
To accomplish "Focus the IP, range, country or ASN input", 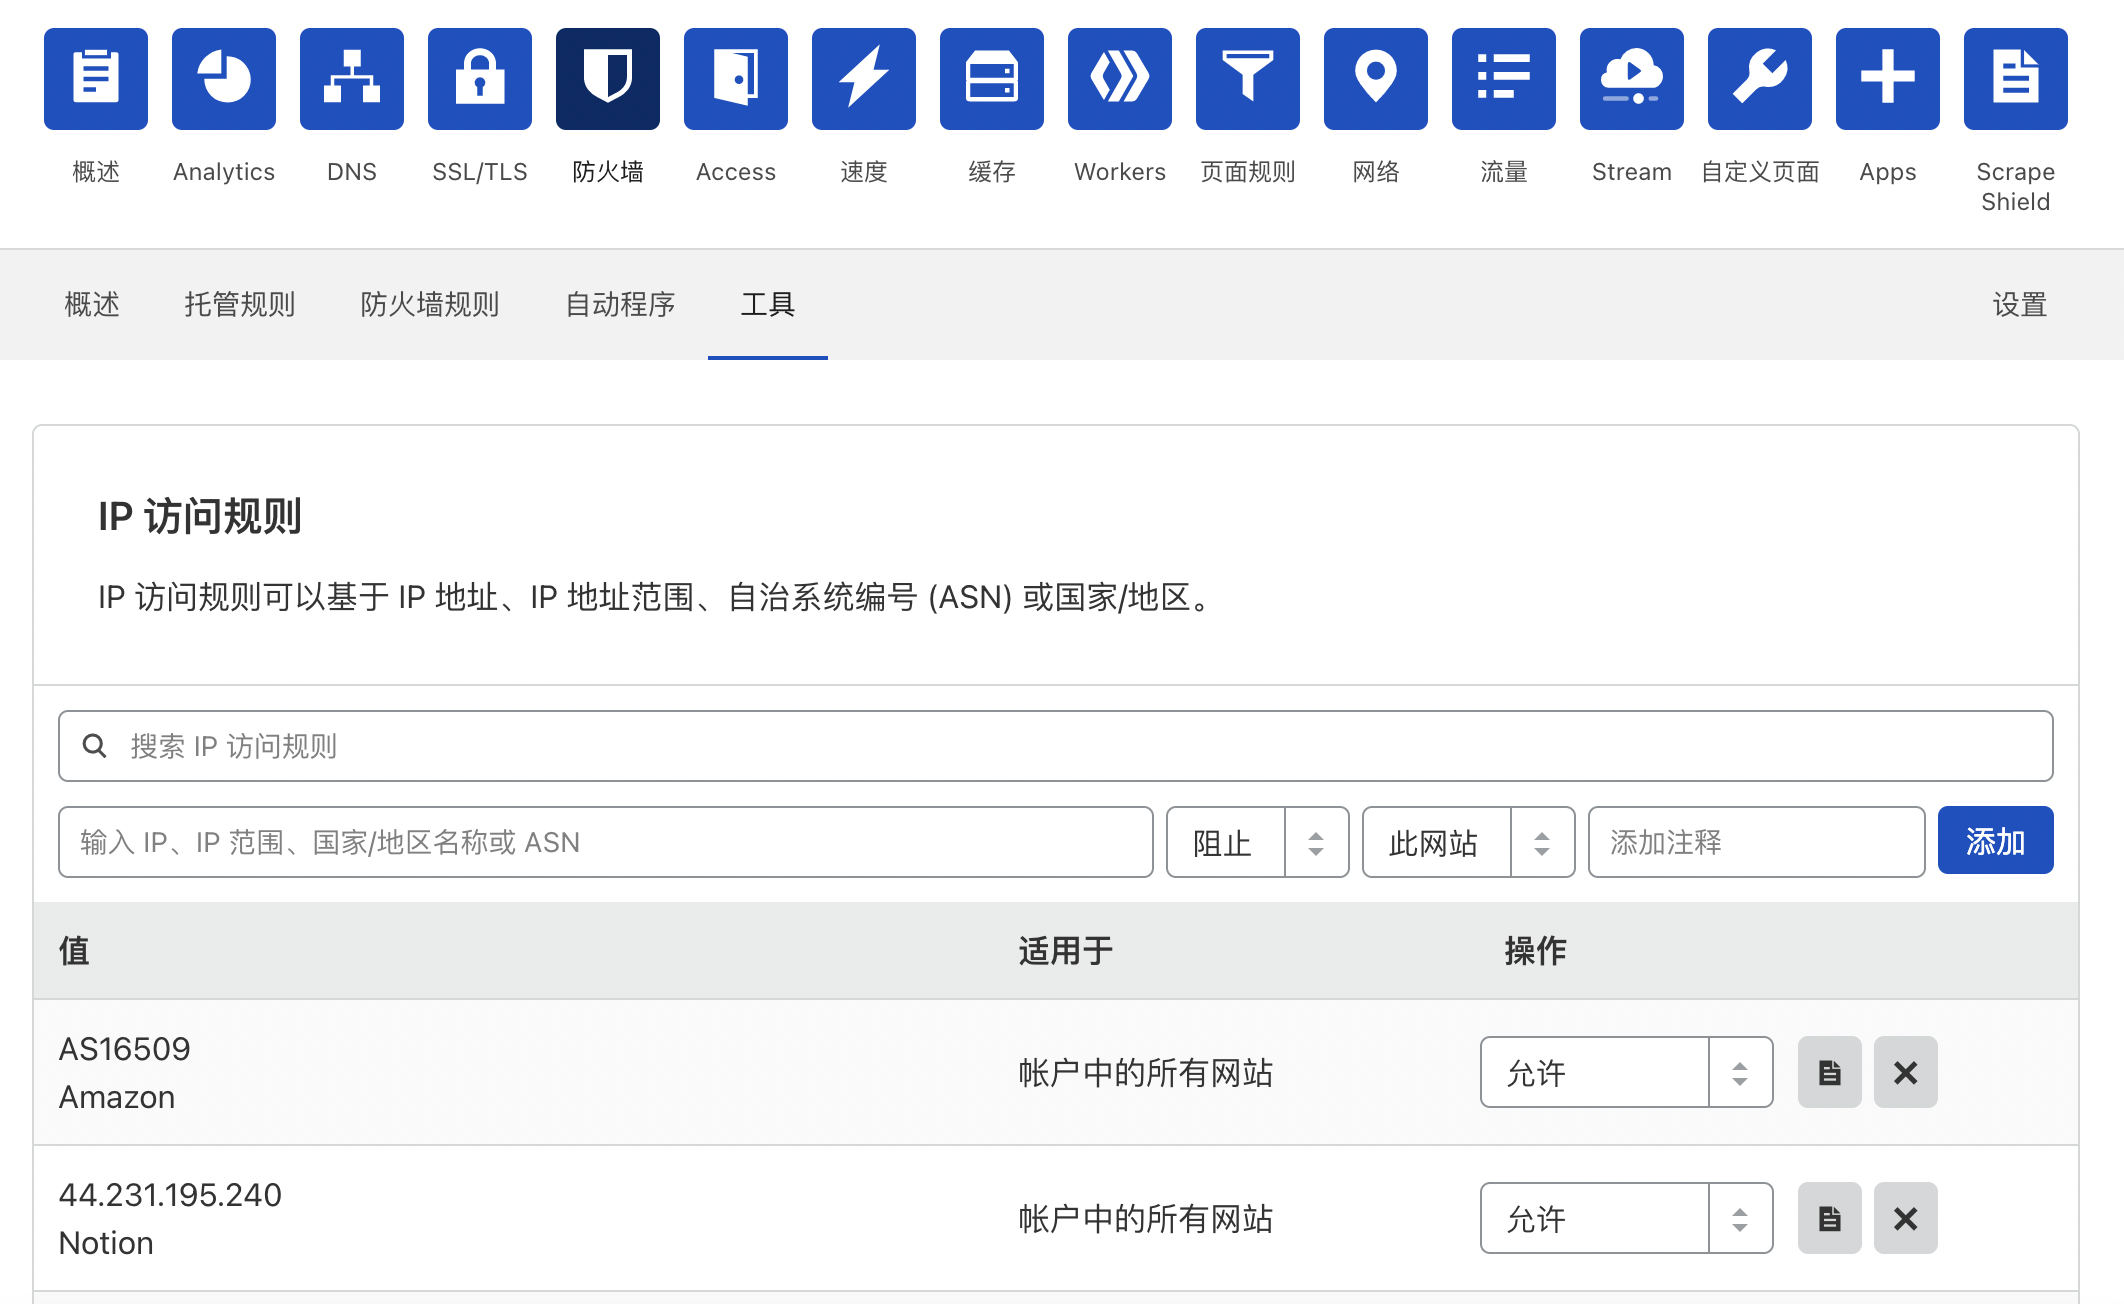I will 606,842.
